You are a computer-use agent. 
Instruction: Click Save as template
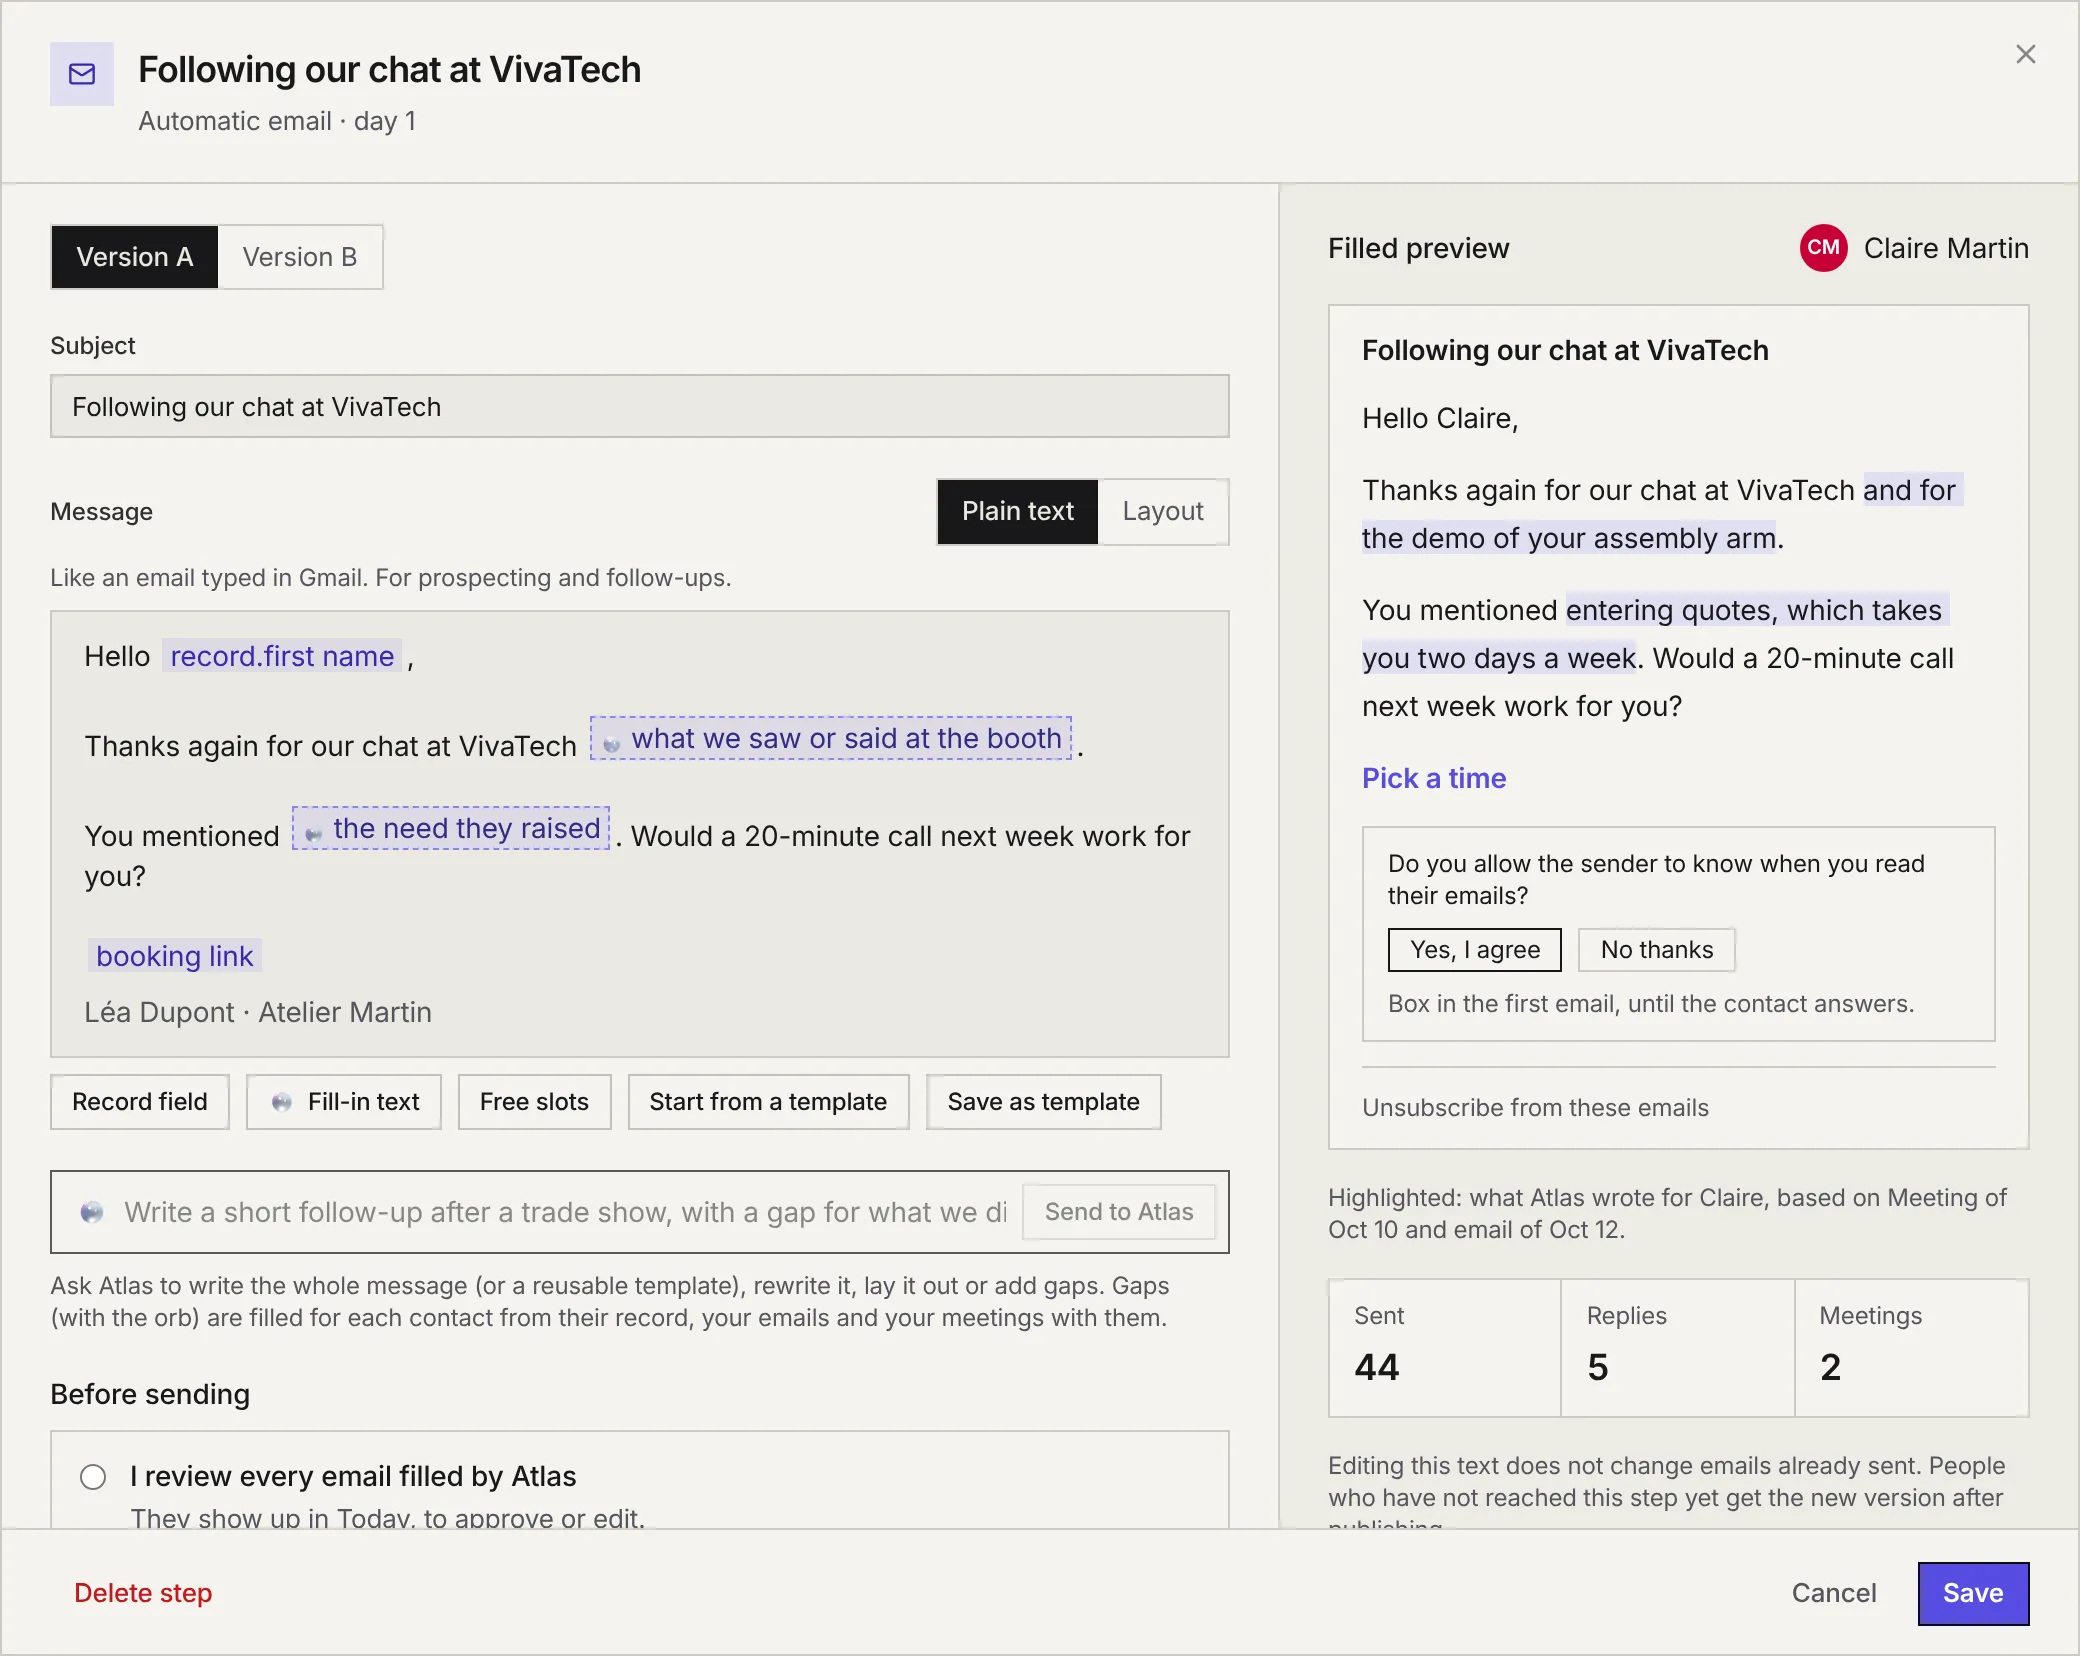click(1043, 1102)
